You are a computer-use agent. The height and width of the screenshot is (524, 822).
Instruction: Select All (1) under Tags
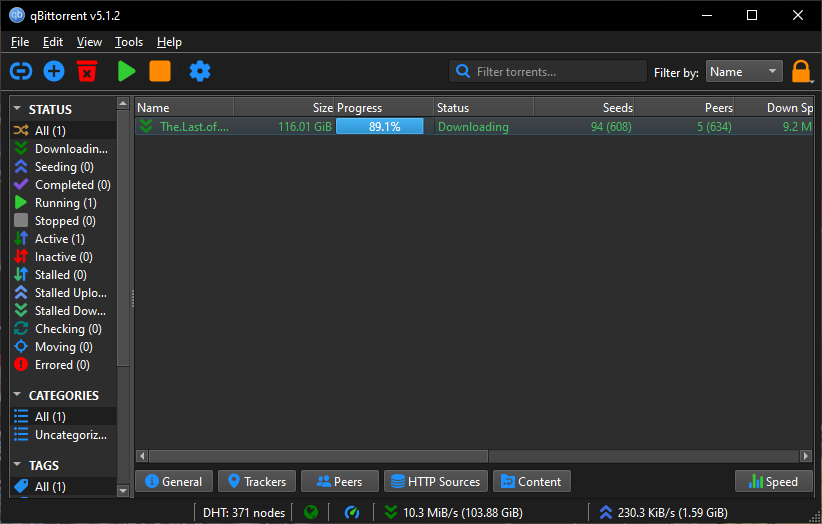tap(63, 487)
